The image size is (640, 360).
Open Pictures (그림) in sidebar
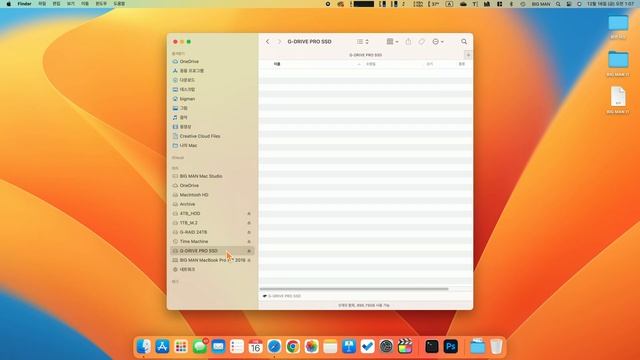tap(184, 109)
